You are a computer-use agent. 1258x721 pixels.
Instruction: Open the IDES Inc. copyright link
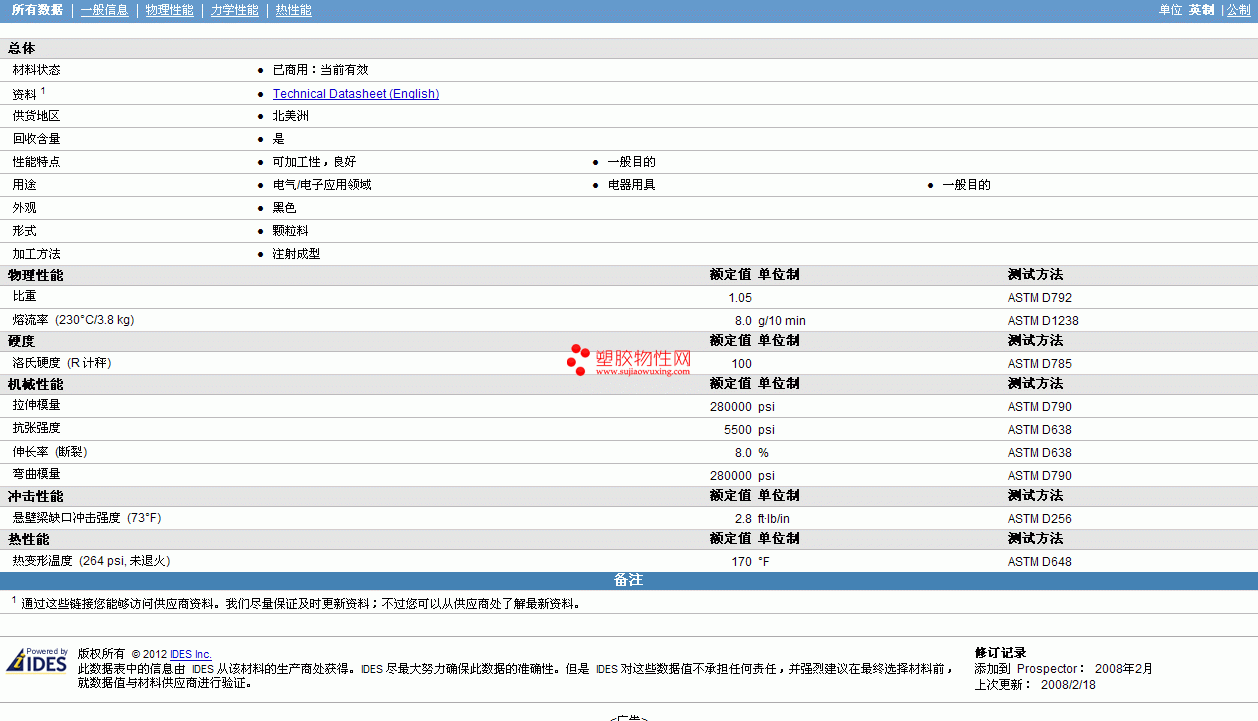pos(191,654)
